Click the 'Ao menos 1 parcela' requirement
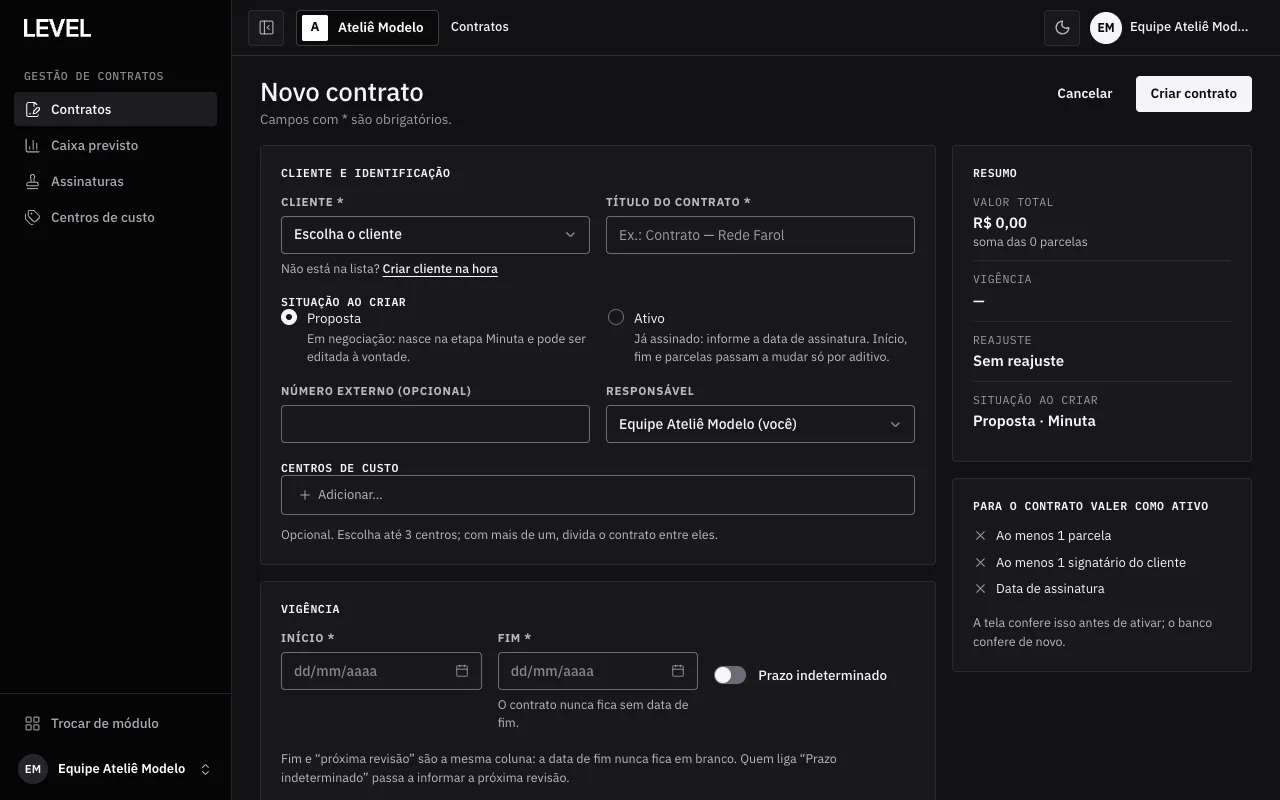This screenshot has height=800, width=1280. tap(1053, 536)
